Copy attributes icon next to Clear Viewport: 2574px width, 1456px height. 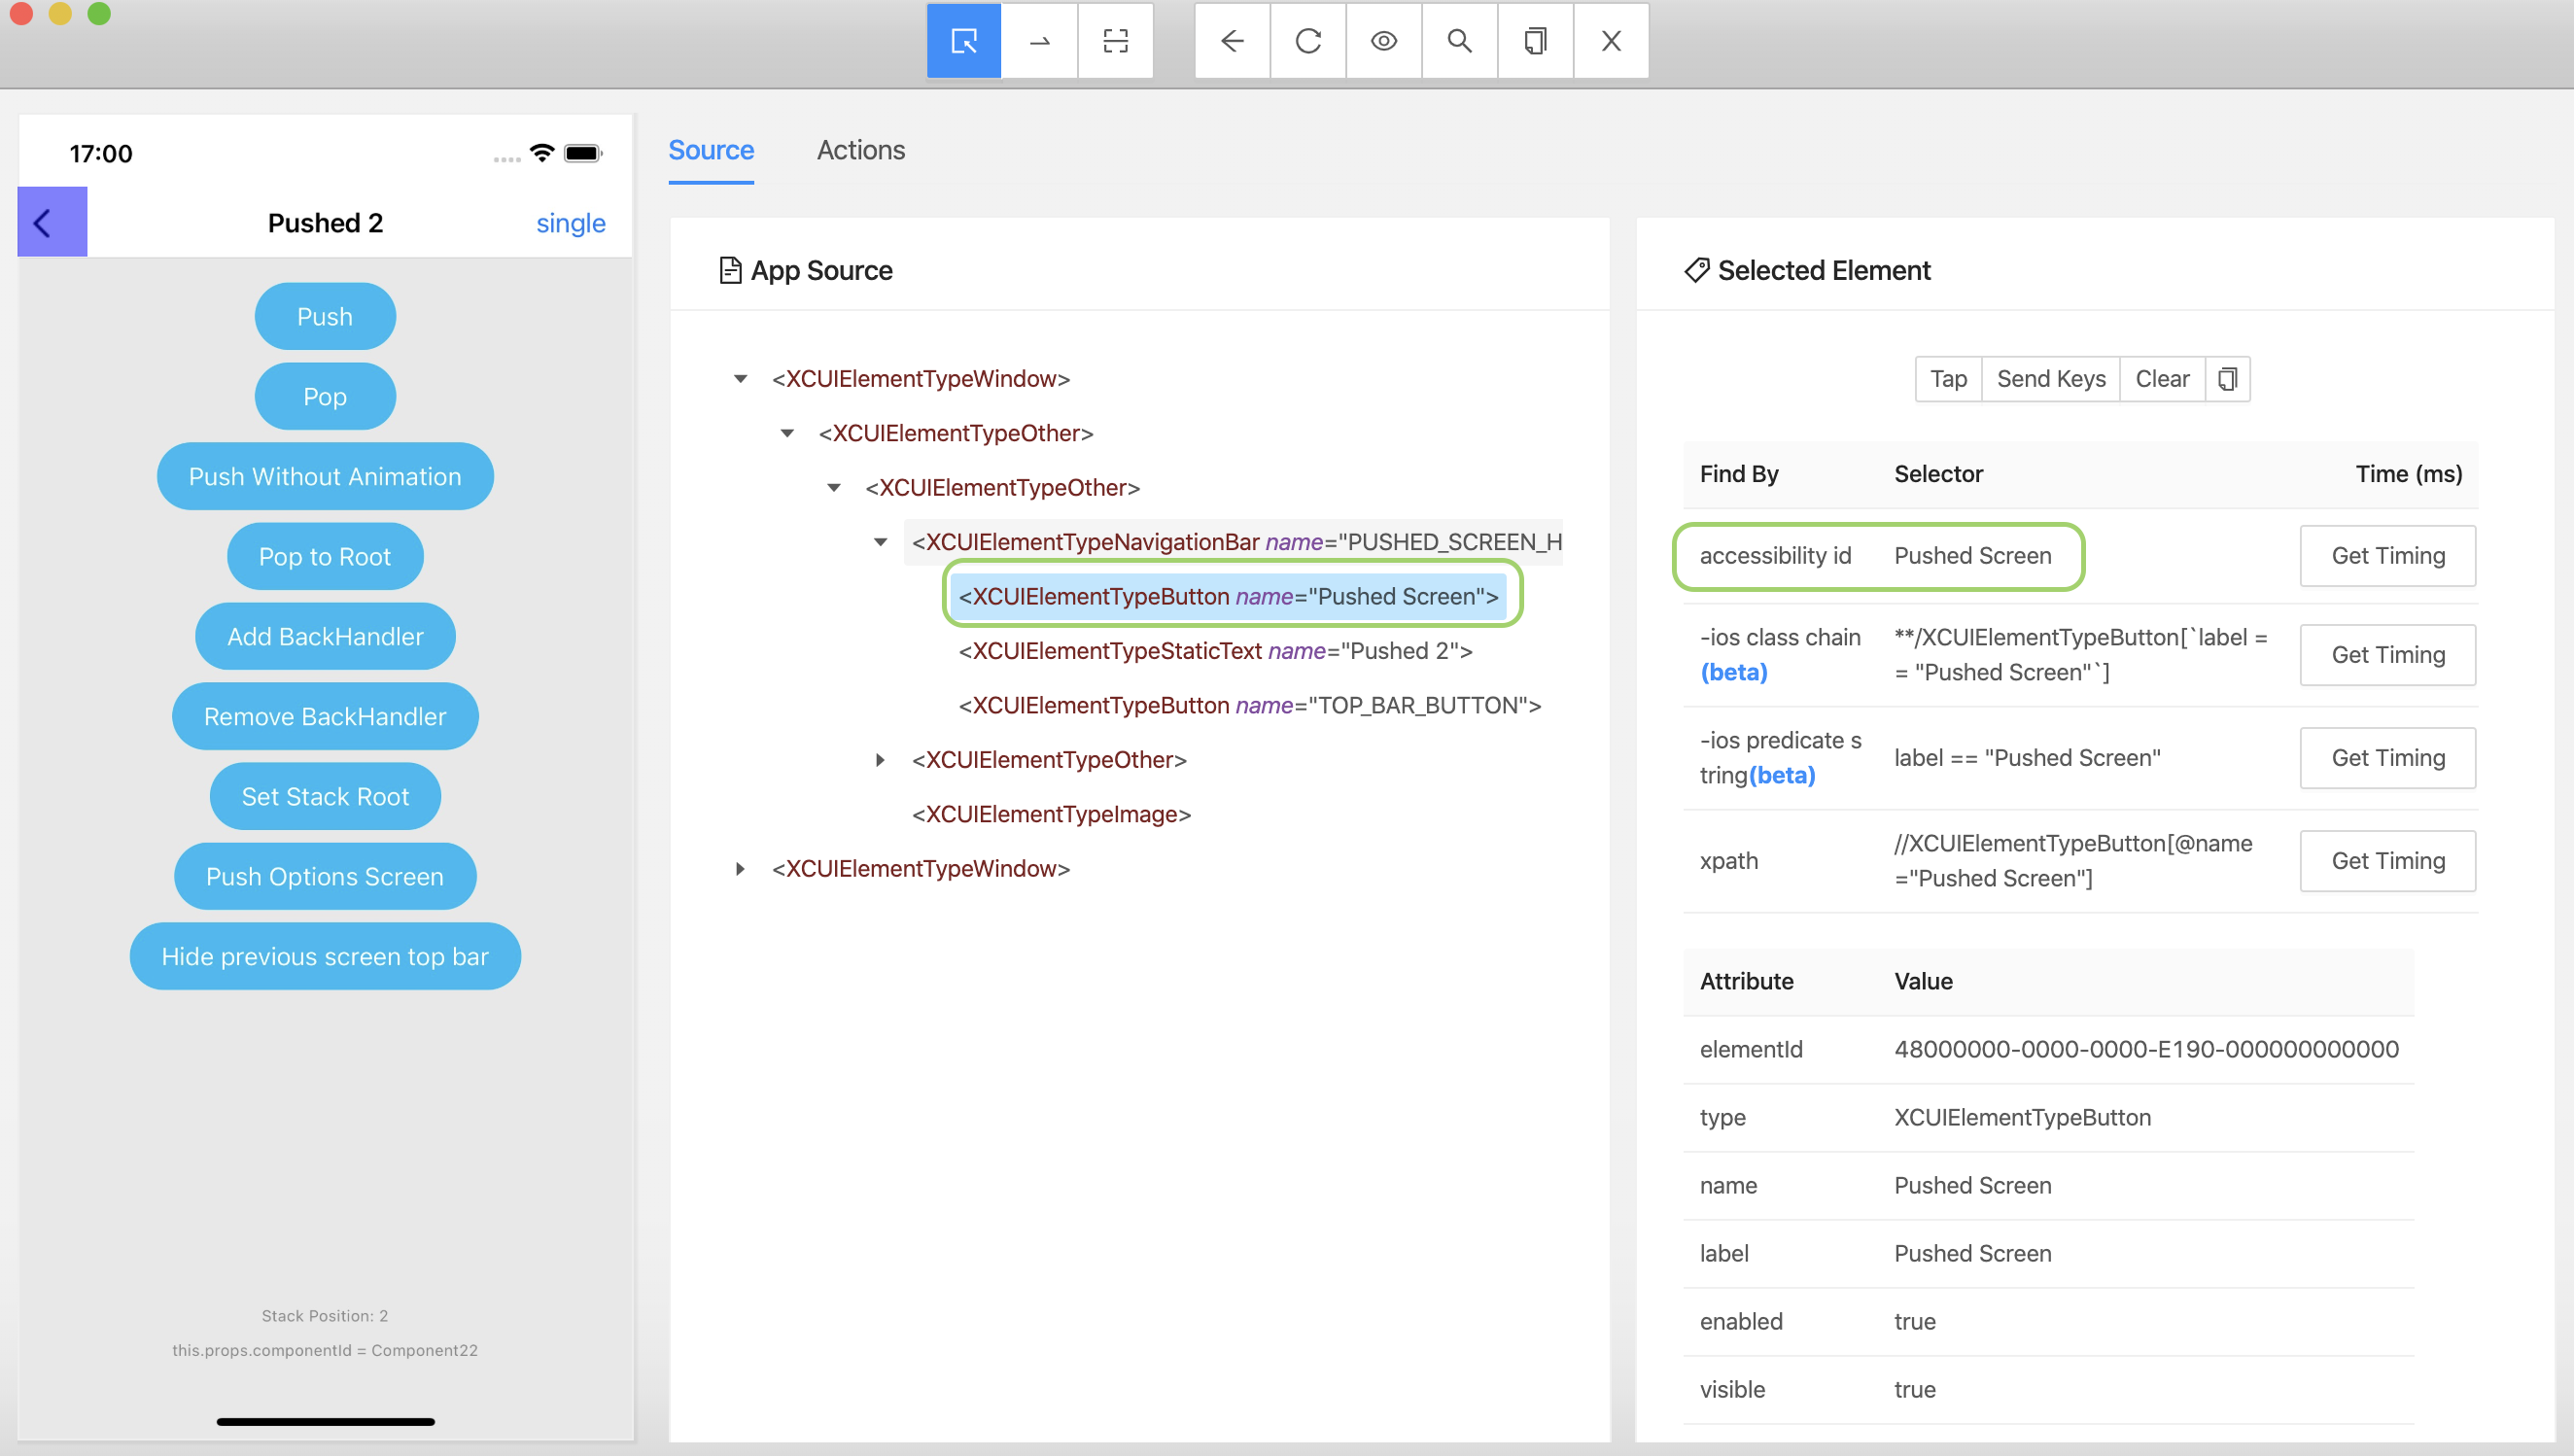2227,379
